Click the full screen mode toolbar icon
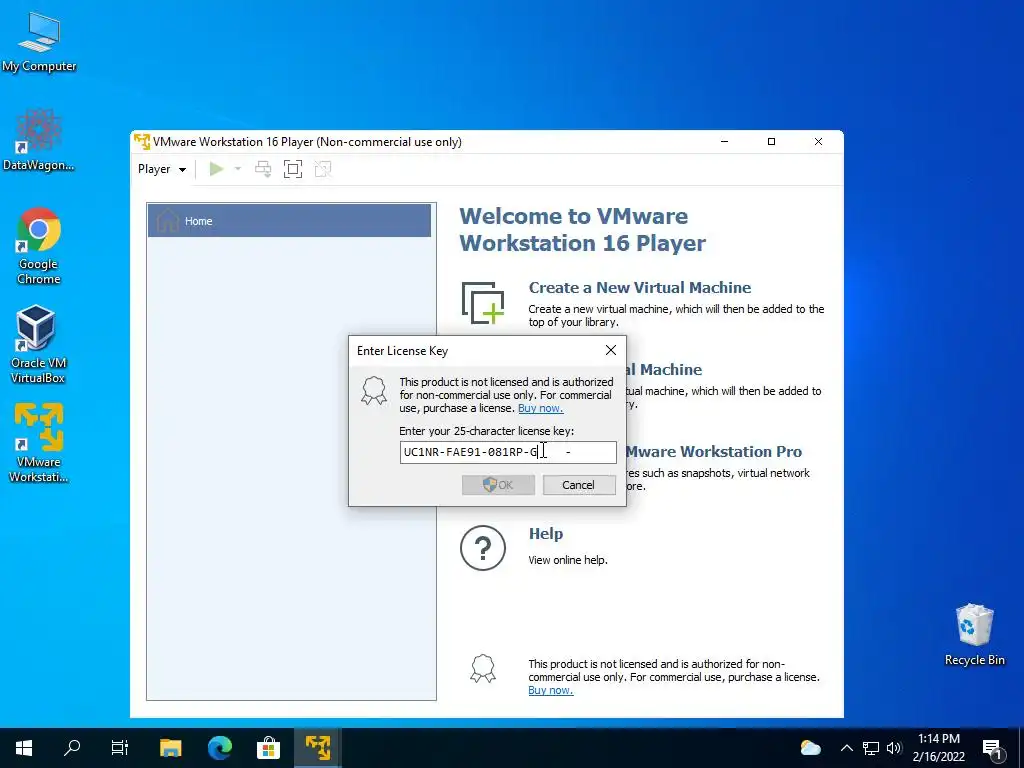The image size is (1024, 768). point(293,169)
